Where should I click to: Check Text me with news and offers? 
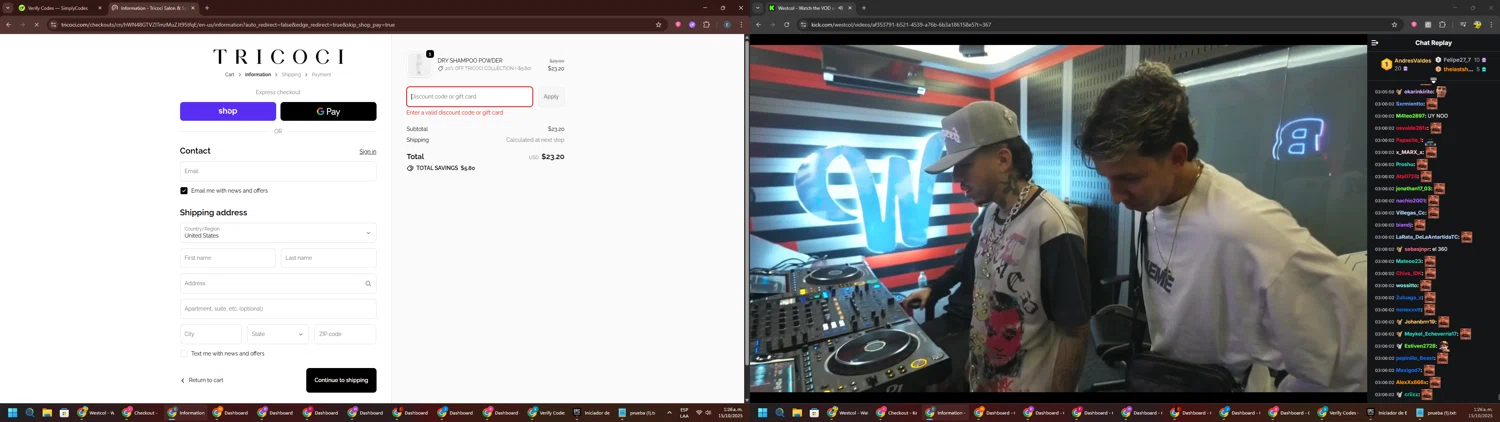click(x=184, y=354)
